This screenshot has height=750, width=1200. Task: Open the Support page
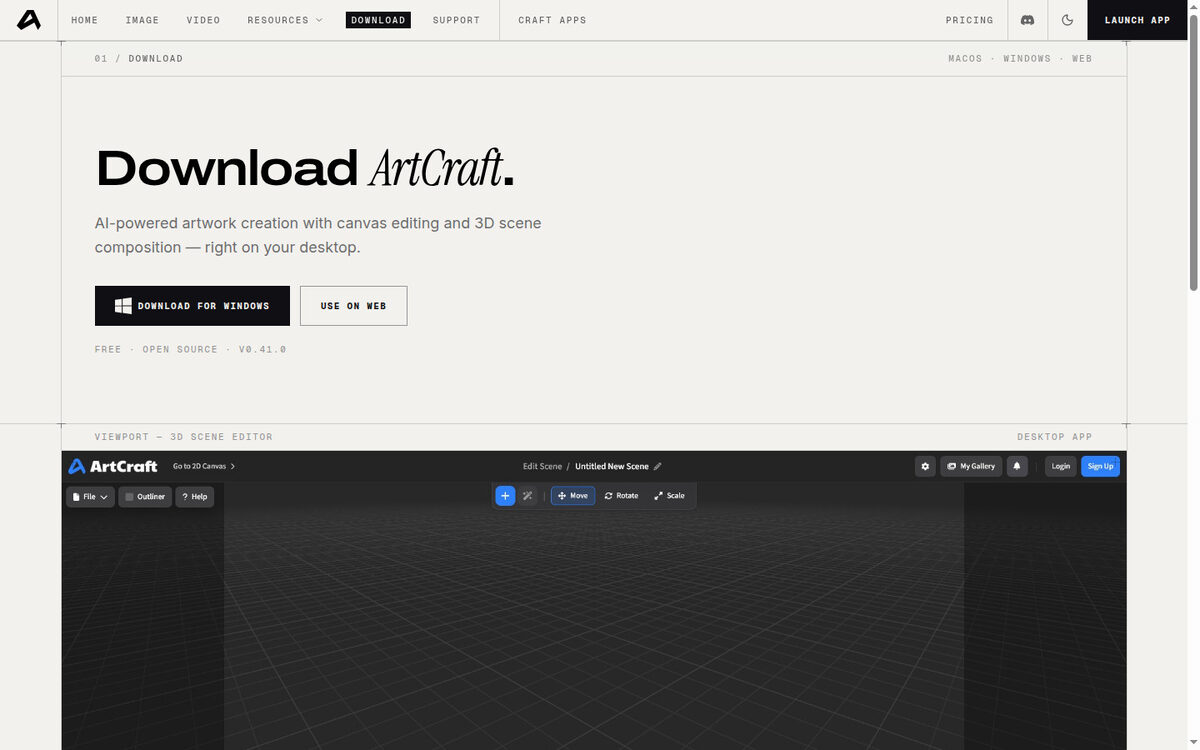tap(456, 20)
